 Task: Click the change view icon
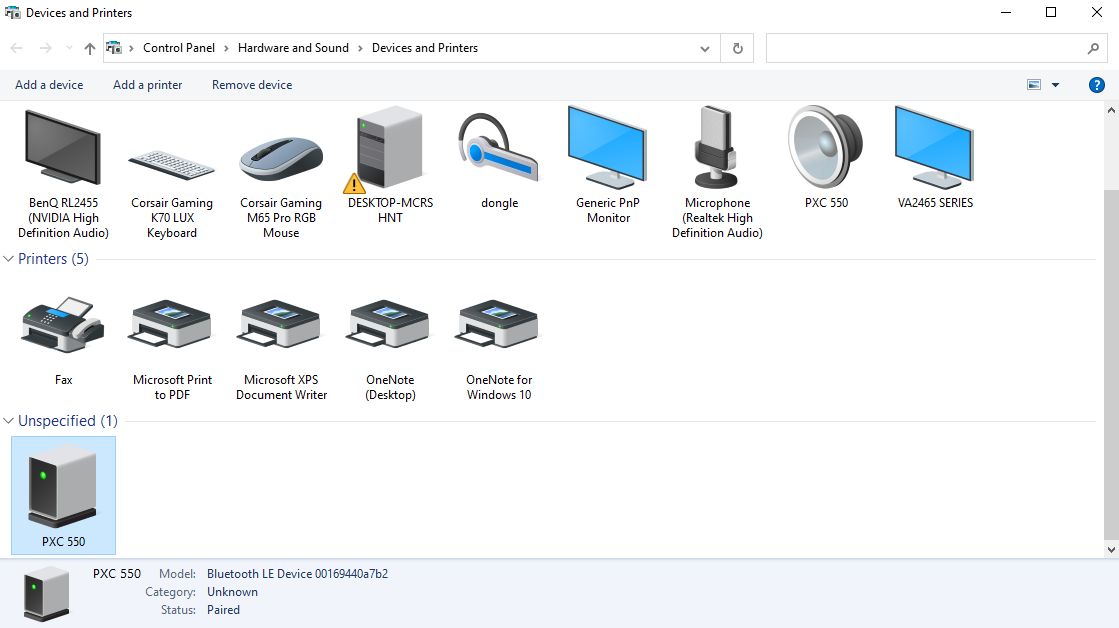(x=1034, y=85)
